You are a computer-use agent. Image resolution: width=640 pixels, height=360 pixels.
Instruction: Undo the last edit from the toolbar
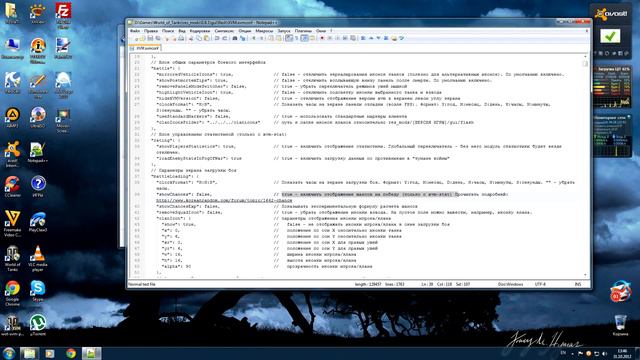[x=217, y=38]
